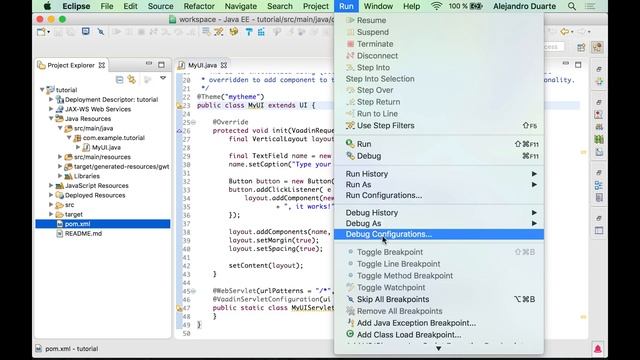Choose Run Configurations... from Run menu
Screen dimensions: 640x360
click(x=439, y=196)
